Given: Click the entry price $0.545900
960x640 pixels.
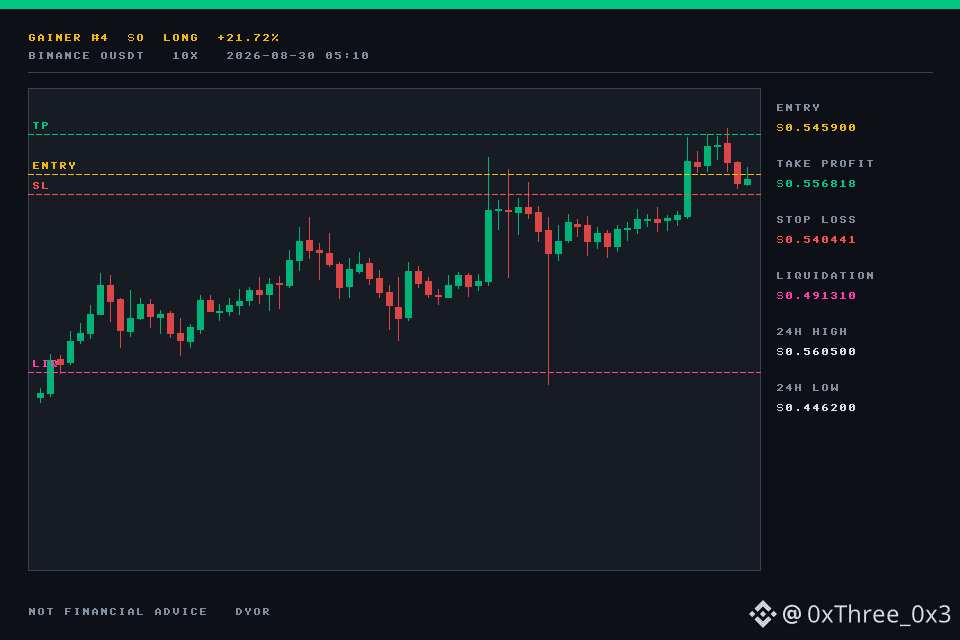Looking at the screenshot, I should pyautogui.click(x=816, y=128).
